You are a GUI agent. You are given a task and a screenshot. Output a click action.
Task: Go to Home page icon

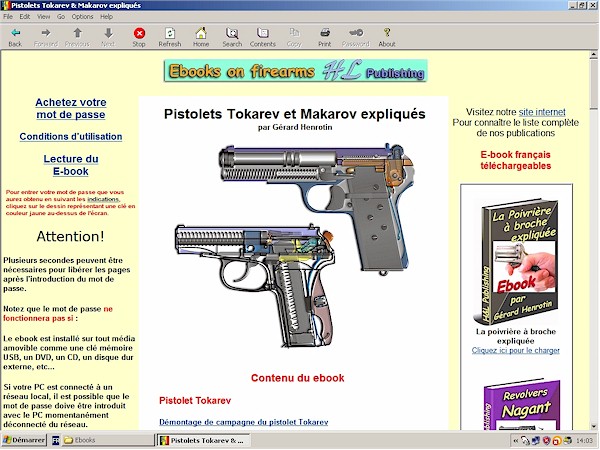pos(201,37)
